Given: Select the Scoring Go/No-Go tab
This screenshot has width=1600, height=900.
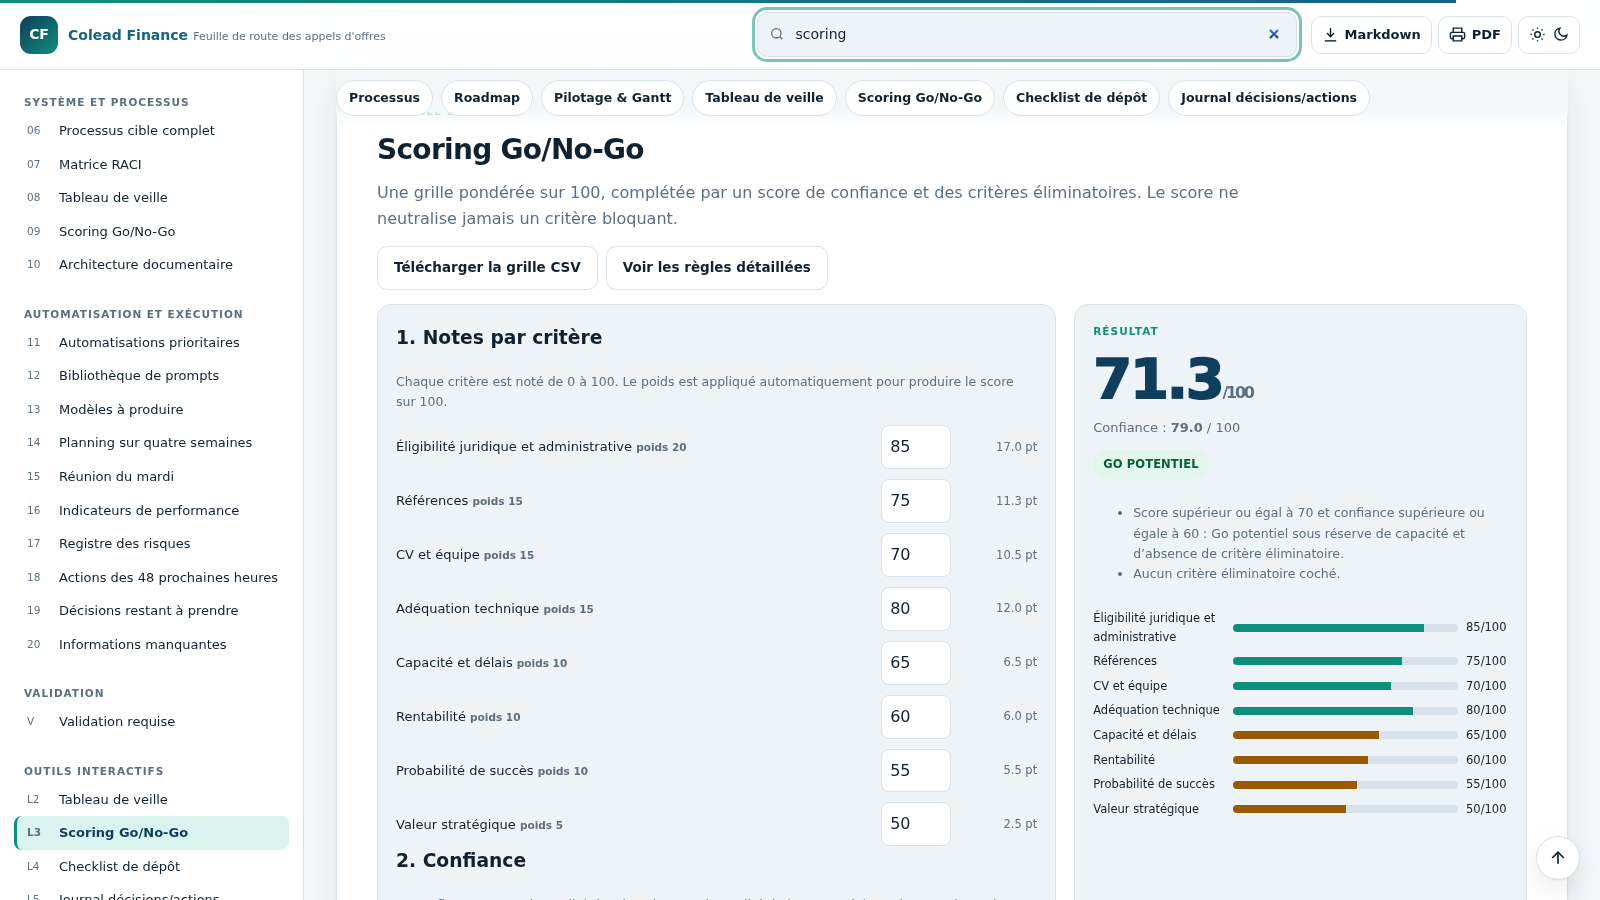Looking at the screenshot, I should coord(920,98).
